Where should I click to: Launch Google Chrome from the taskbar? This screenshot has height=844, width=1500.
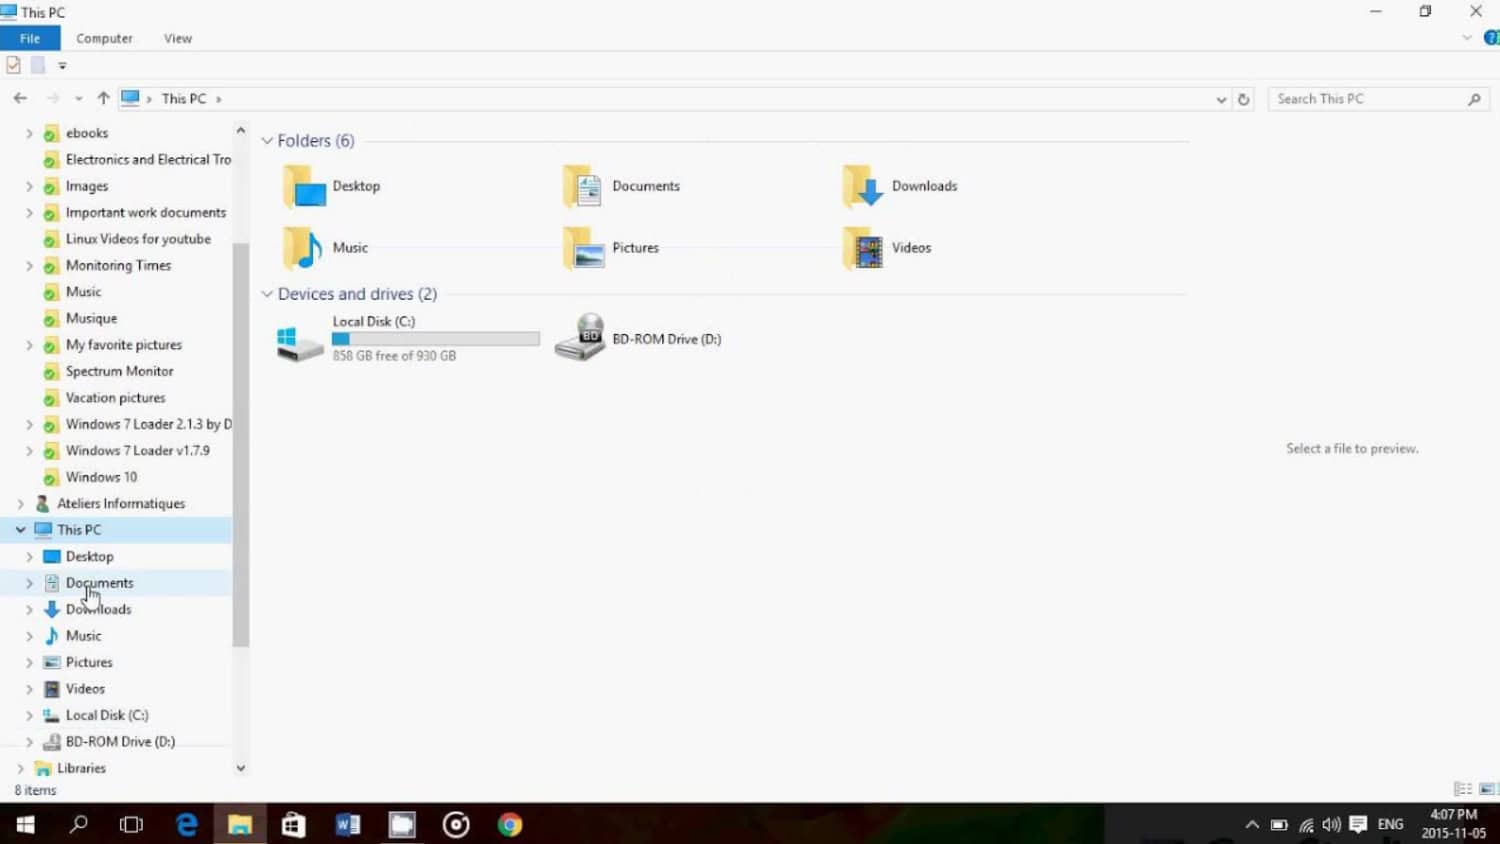coord(510,825)
